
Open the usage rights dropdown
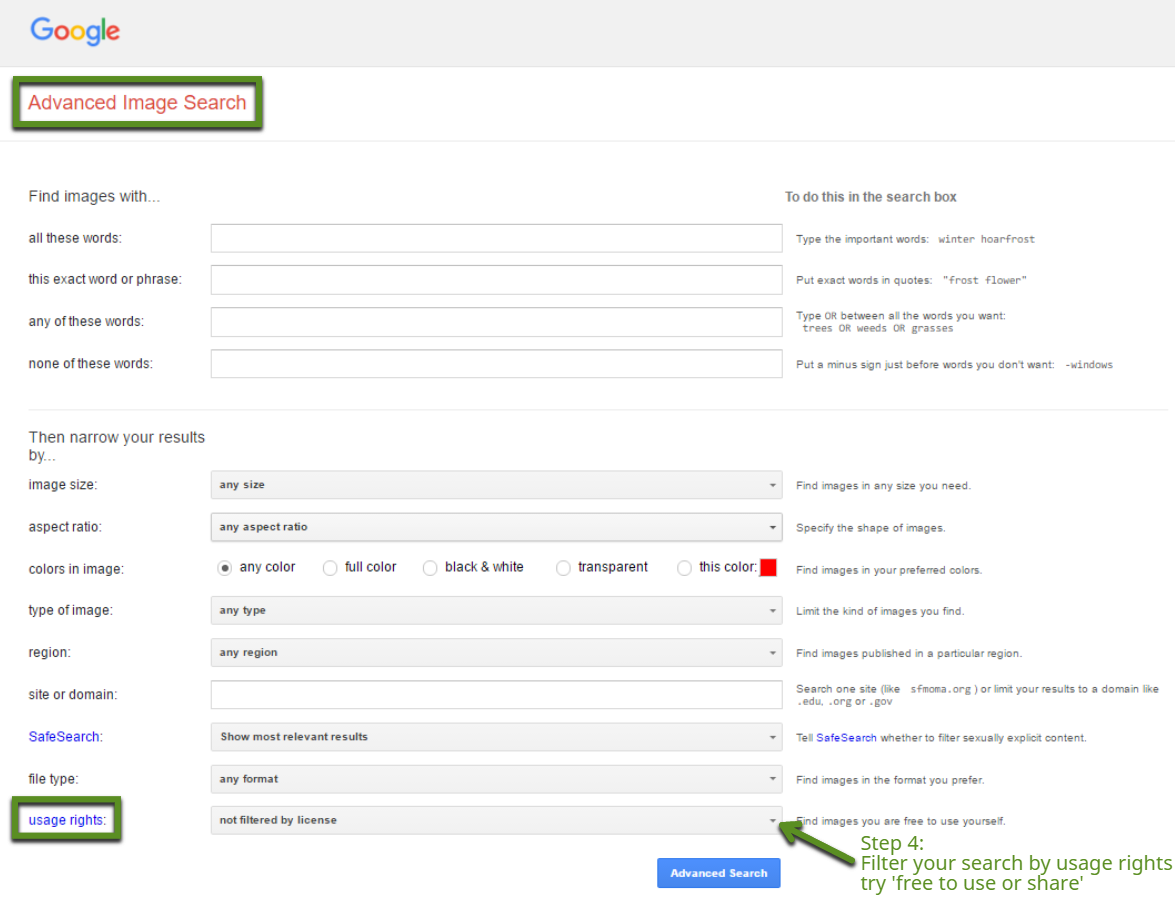(x=496, y=820)
